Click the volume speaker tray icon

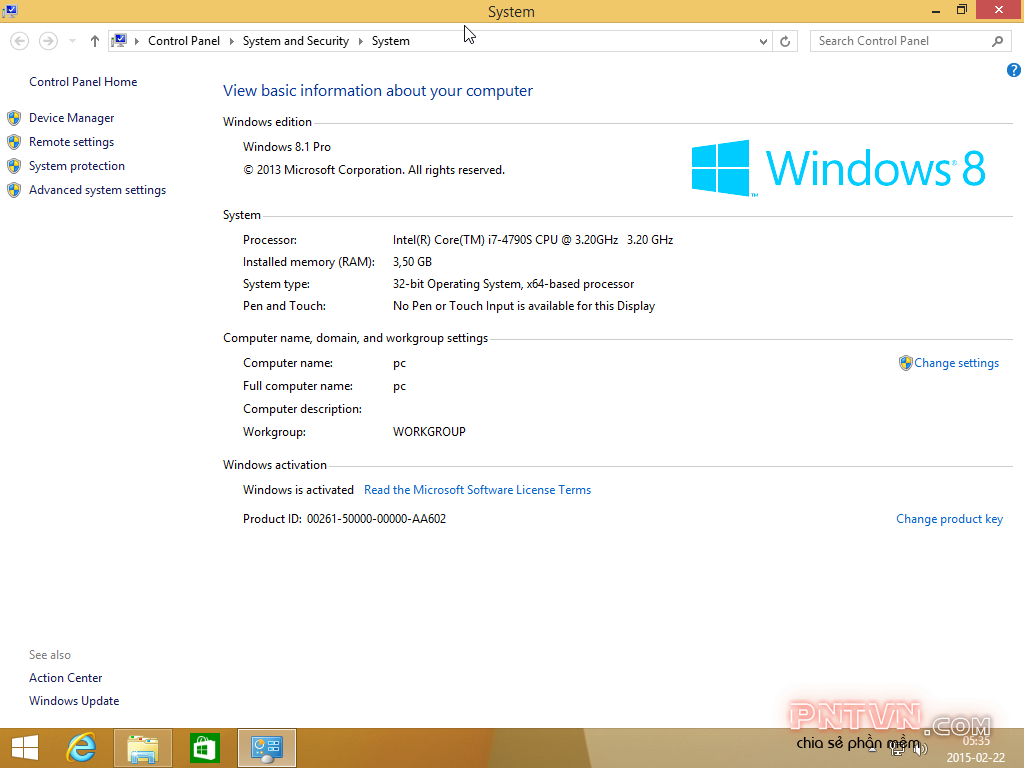pyautogui.click(x=922, y=749)
